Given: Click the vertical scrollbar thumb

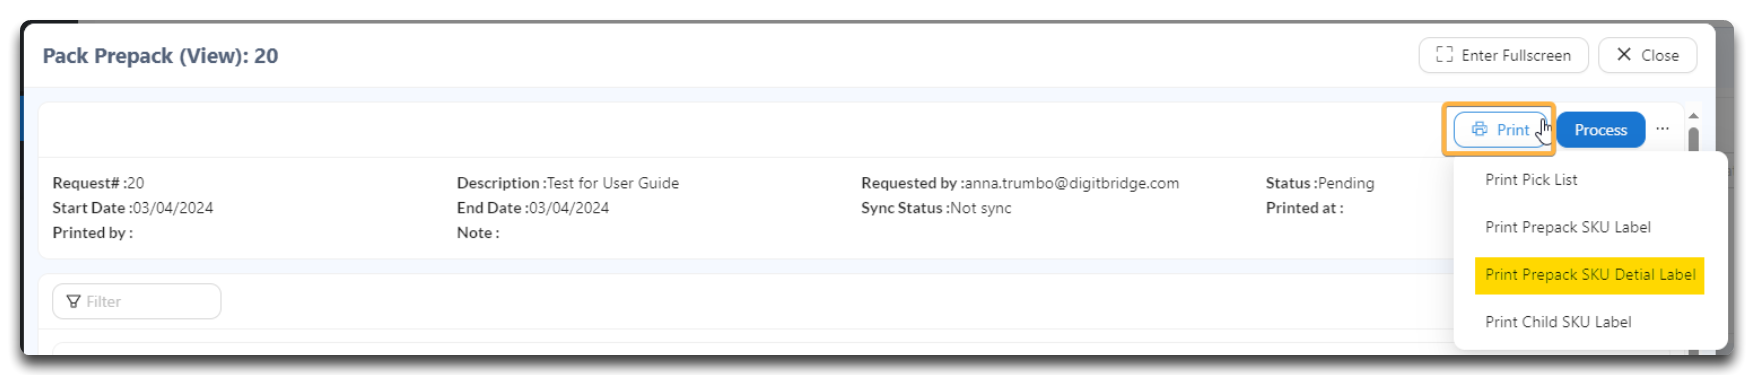Looking at the screenshot, I should pos(1693,139).
